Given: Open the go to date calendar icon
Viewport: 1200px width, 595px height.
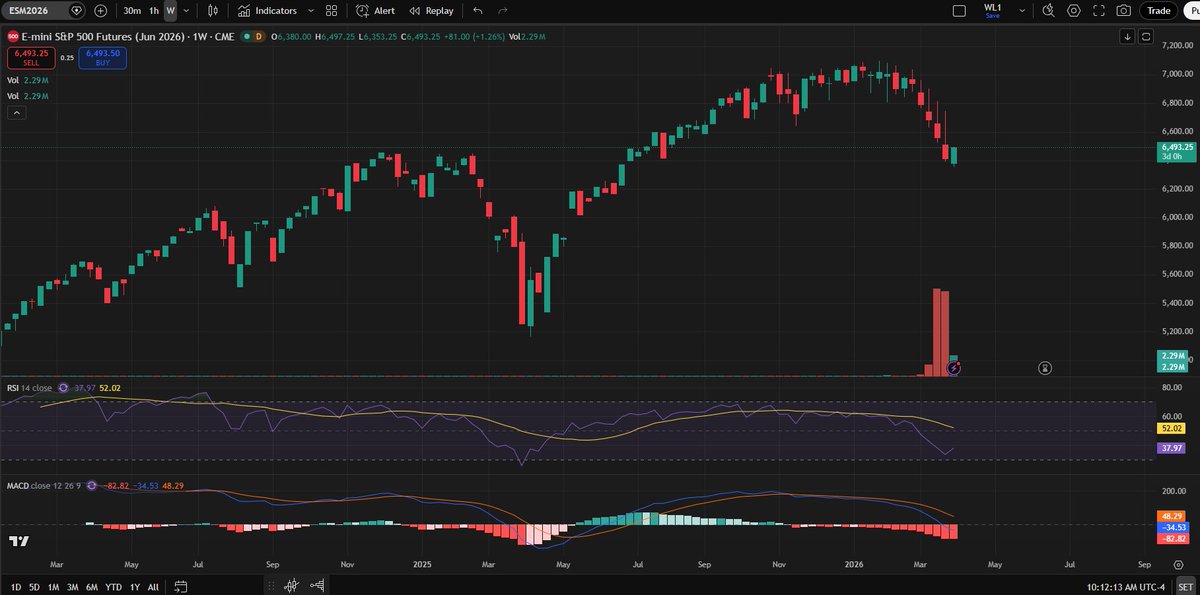Looking at the screenshot, I should pyautogui.click(x=181, y=586).
